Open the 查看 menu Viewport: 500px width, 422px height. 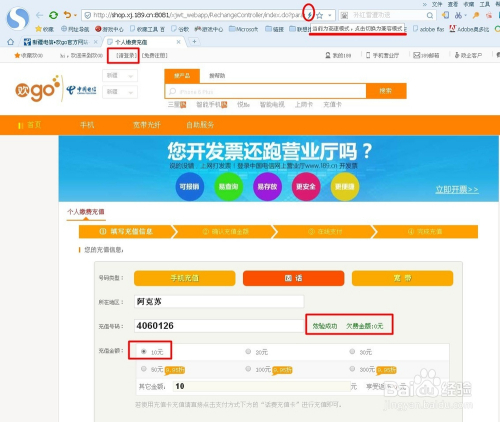pos(453,4)
